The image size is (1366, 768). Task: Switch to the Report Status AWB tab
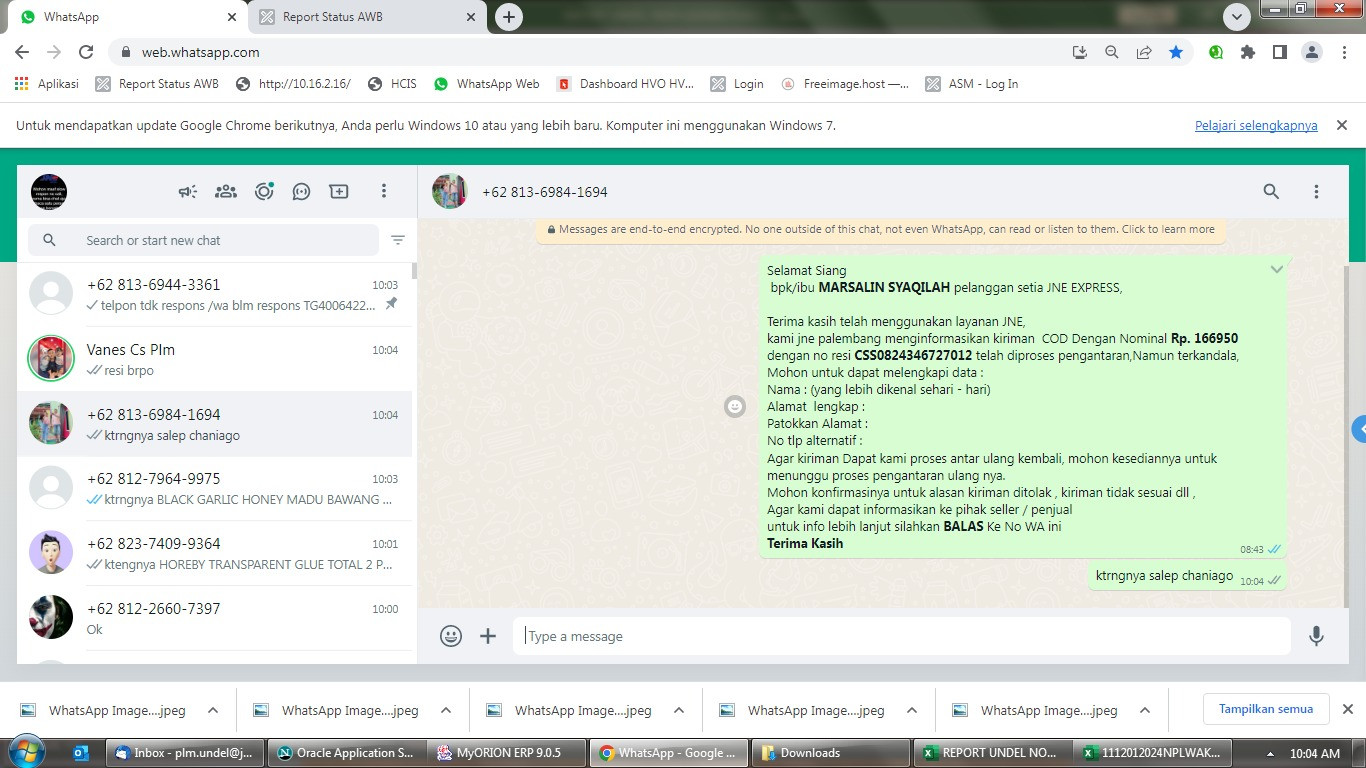pyautogui.click(x=367, y=17)
